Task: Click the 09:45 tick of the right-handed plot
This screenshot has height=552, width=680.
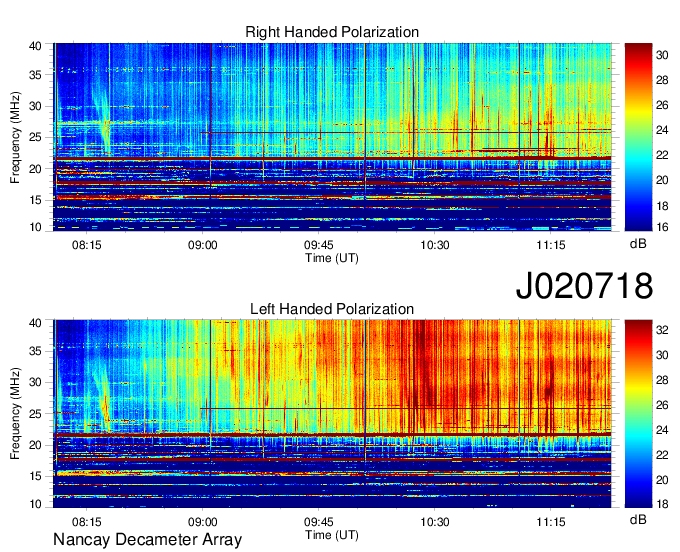Action: (x=319, y=245)
